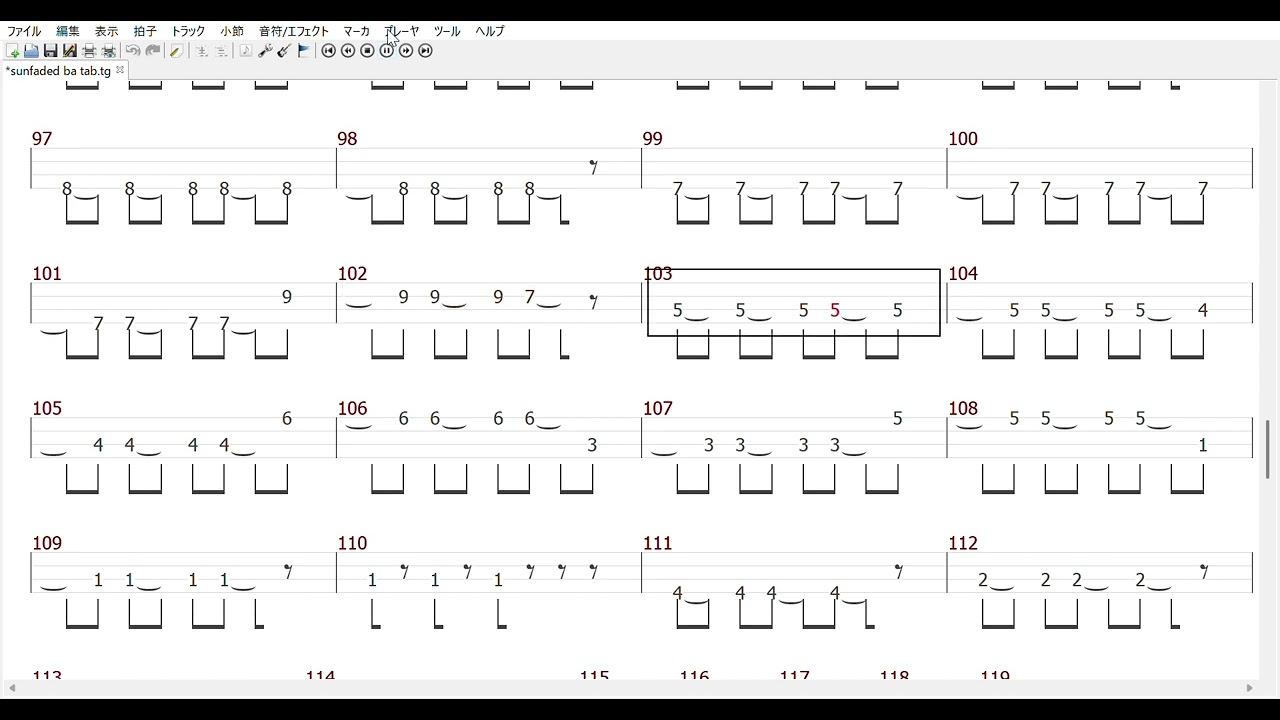
Task: Click the guitar instrument icon
Action: 284,51
